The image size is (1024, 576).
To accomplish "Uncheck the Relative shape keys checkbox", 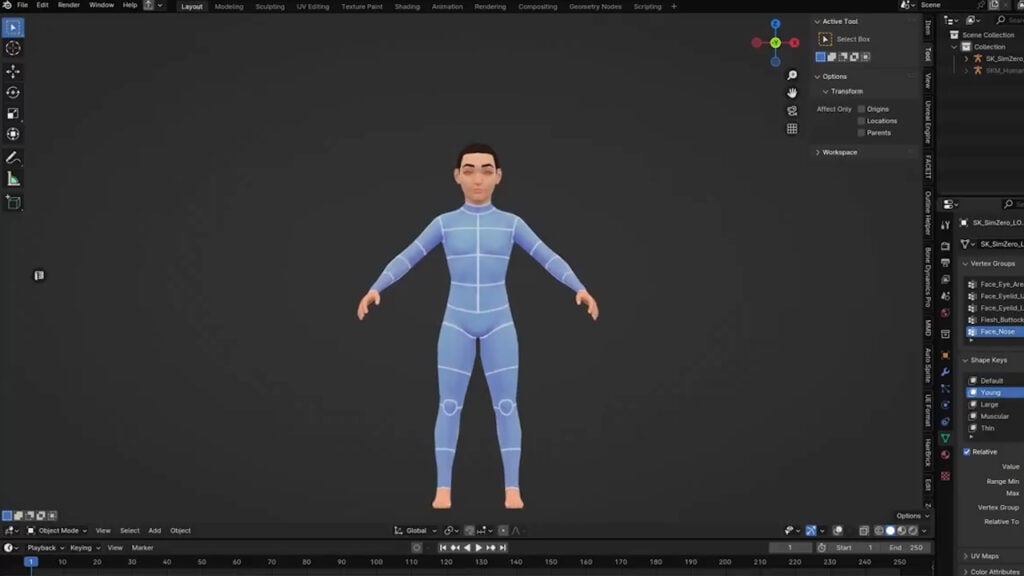I will tap(967, 452).
